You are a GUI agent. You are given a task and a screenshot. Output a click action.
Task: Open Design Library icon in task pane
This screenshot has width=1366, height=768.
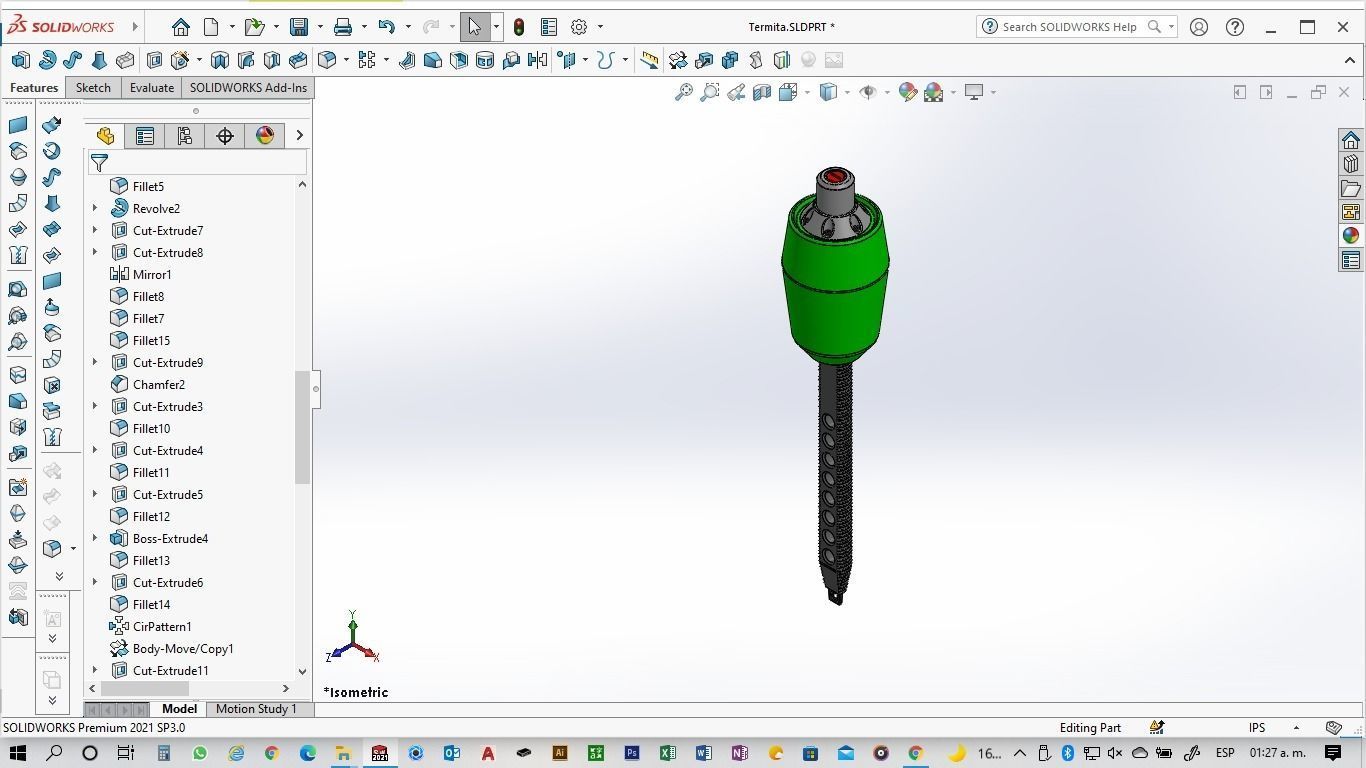[x=1351, y=164]
